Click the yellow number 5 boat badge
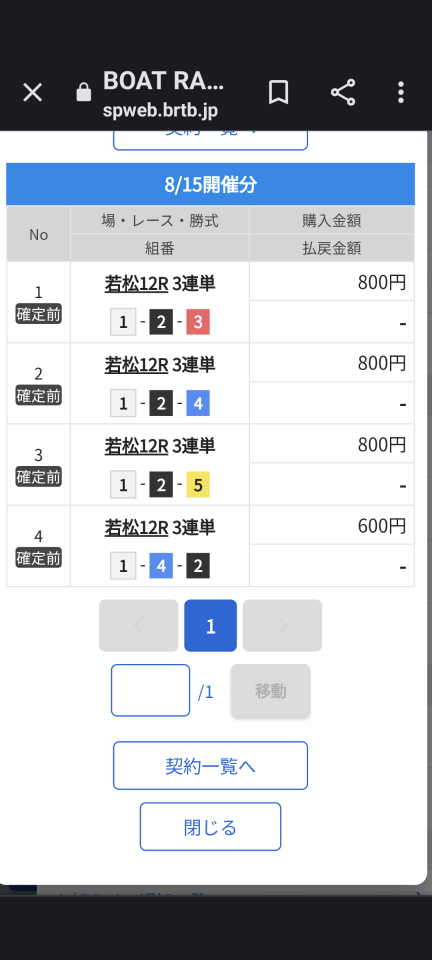This screenshot has height=960, width=432. click(198, 485)
